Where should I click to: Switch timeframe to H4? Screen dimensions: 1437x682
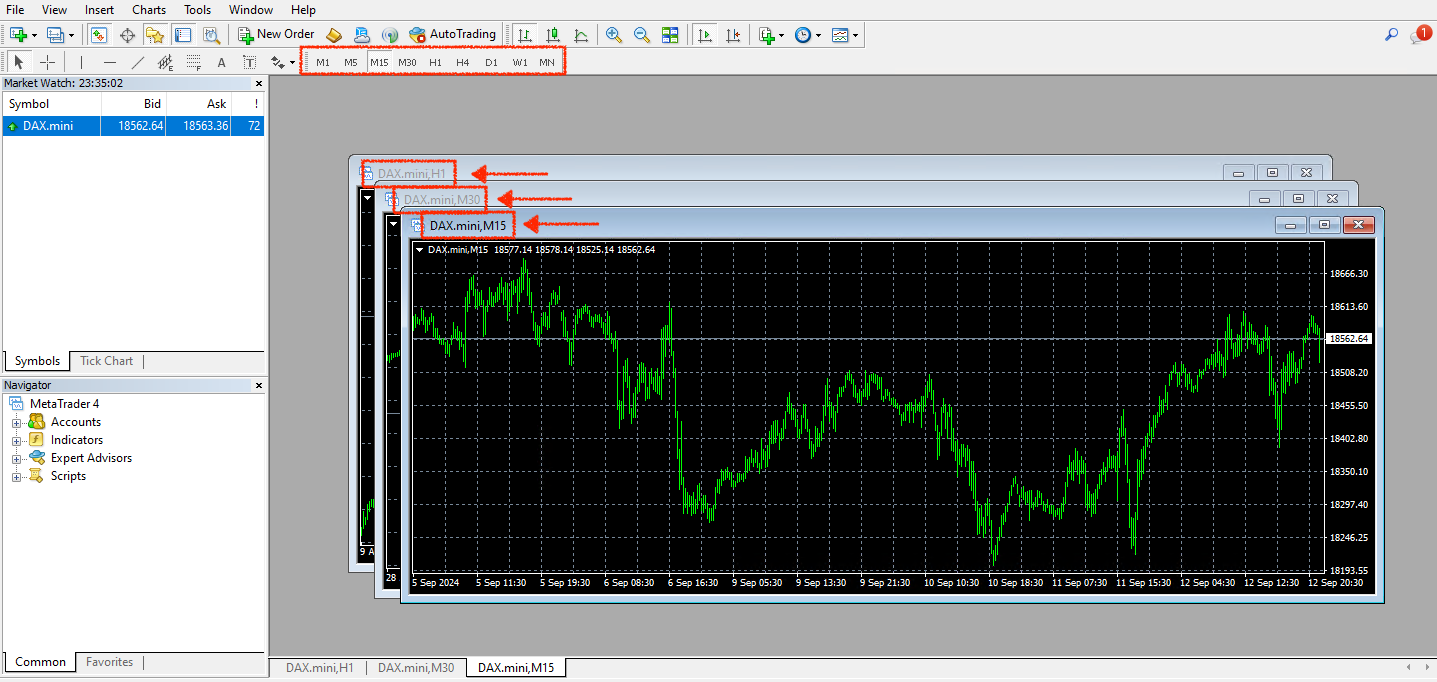[462, 61]
